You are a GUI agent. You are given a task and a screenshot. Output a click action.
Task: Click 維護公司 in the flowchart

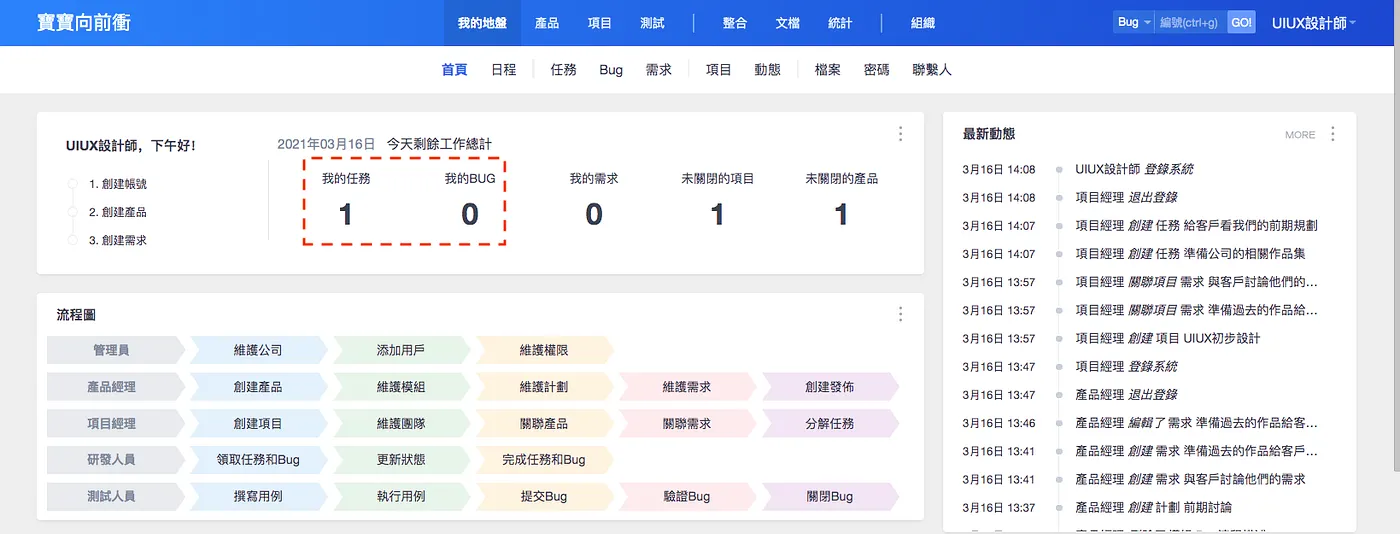click(x=258, y=350)
